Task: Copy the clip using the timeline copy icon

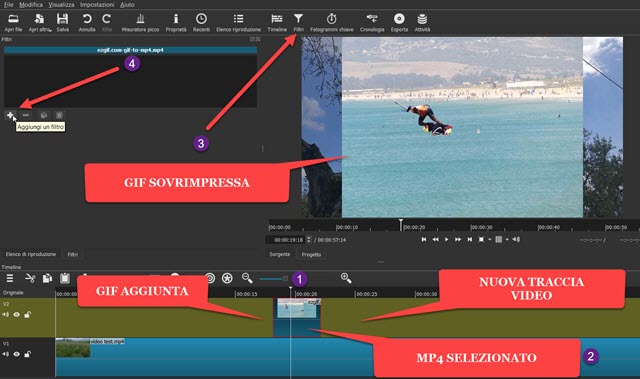Action: click(47, 278)
